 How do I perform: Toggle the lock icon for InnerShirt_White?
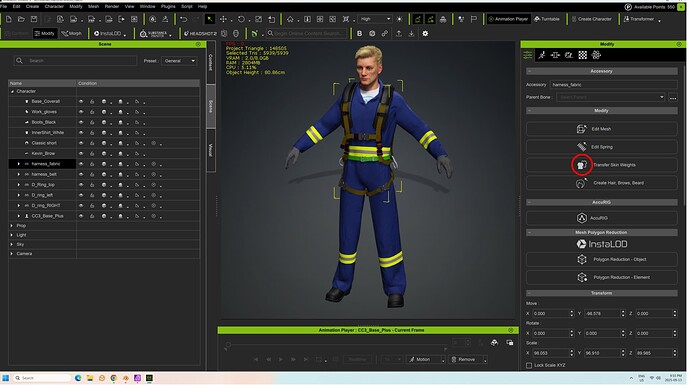(92, 133)
